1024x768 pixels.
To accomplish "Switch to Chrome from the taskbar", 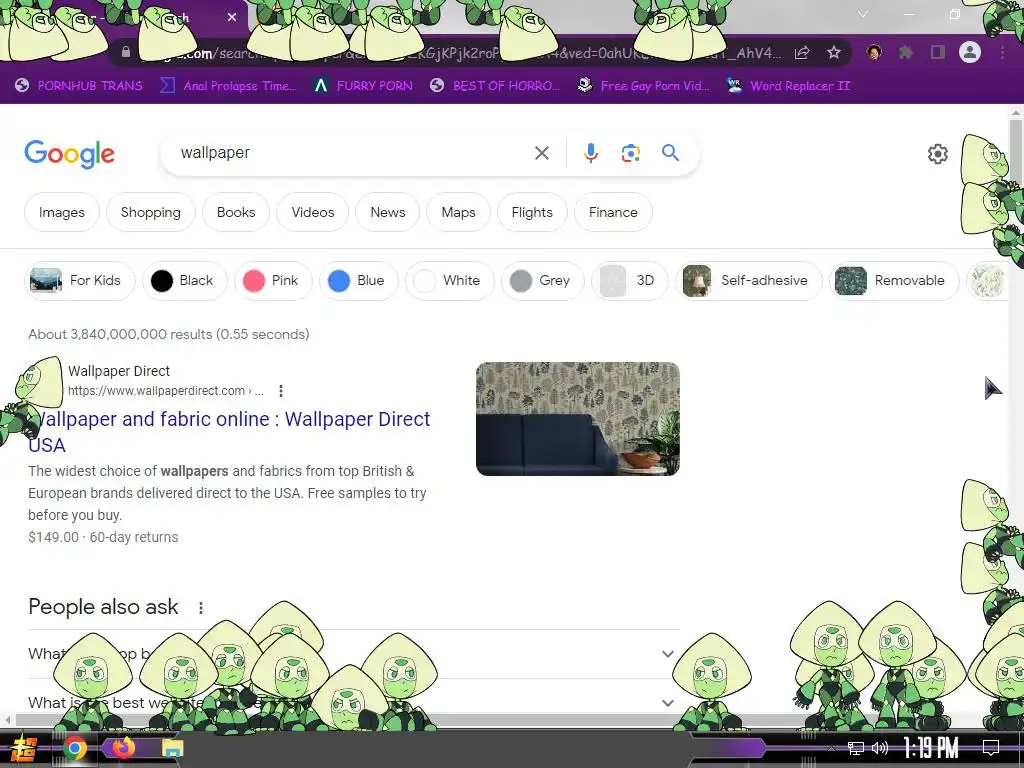I will point(75,748).
